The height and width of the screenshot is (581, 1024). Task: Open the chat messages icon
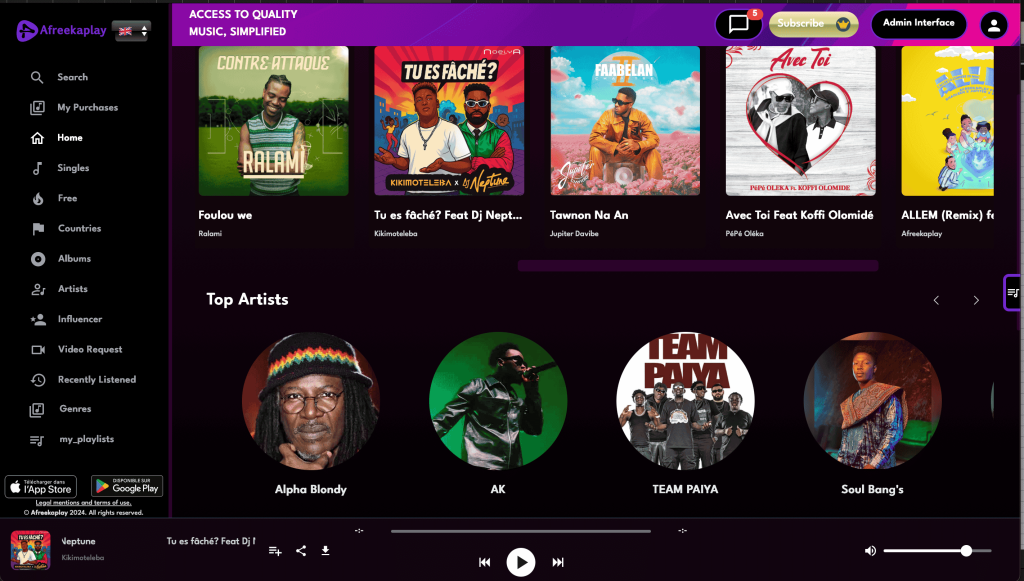pyautogui.click(x=739, y=24)
